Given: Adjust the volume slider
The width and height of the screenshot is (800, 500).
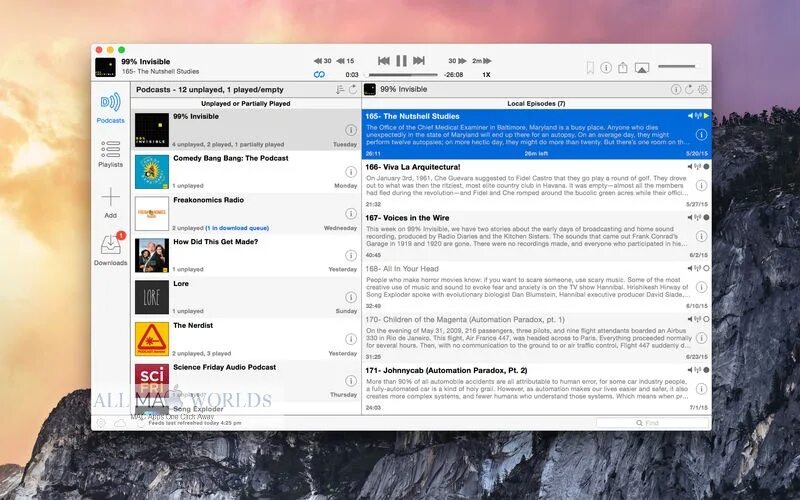Looking at the screenshot, I should pos(677,66).
